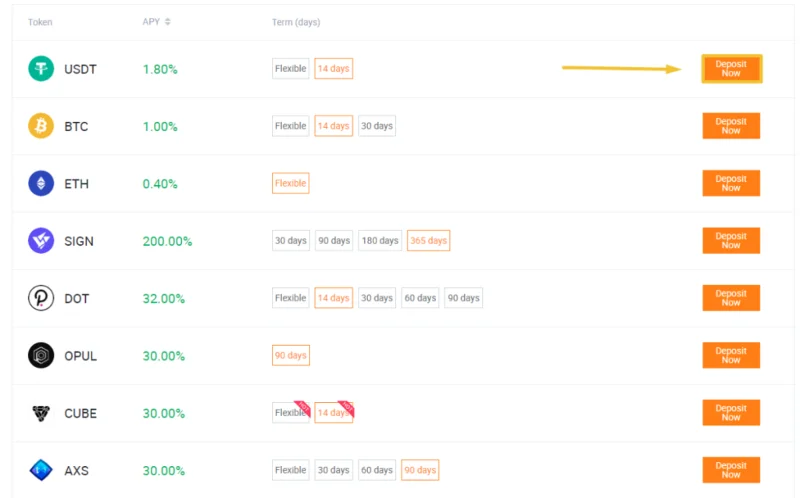Click the 200.00% APY value
Viewport: 800px width, 498px height.
pyautogui.click(x=167, y=241)
